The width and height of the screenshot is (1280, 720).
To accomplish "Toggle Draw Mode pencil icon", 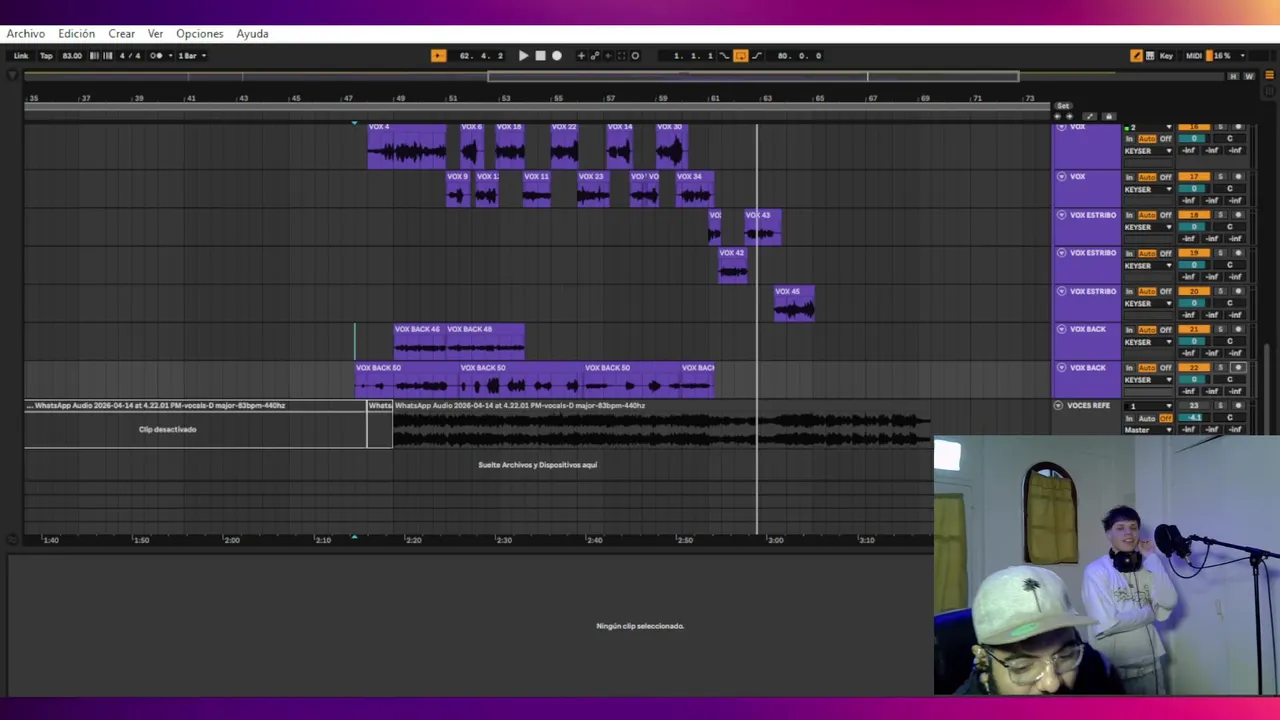I will (1136, 56).
